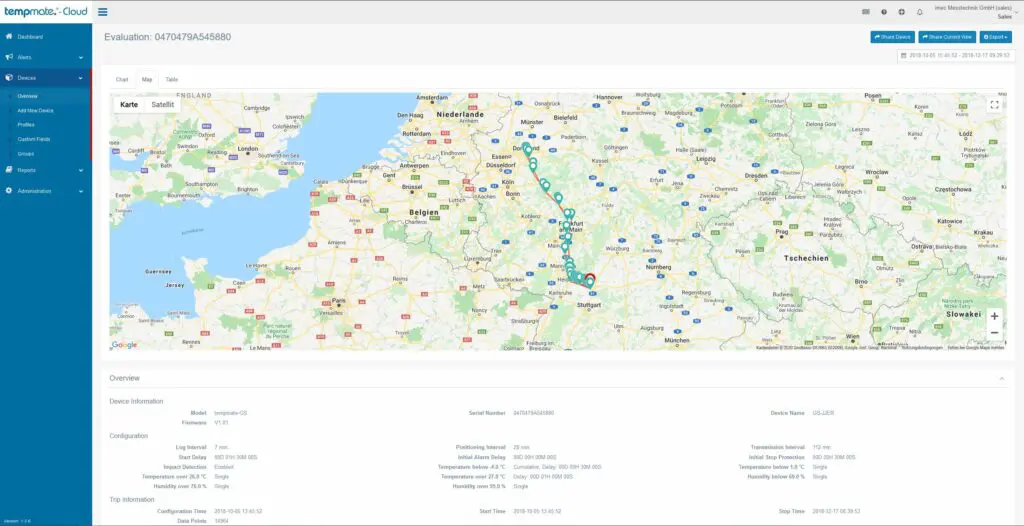The height and width of the screenshot is (526, 1024).
Task: Click the red endpoint marker near Stuttgart
Action: click(x=590, y=278)
